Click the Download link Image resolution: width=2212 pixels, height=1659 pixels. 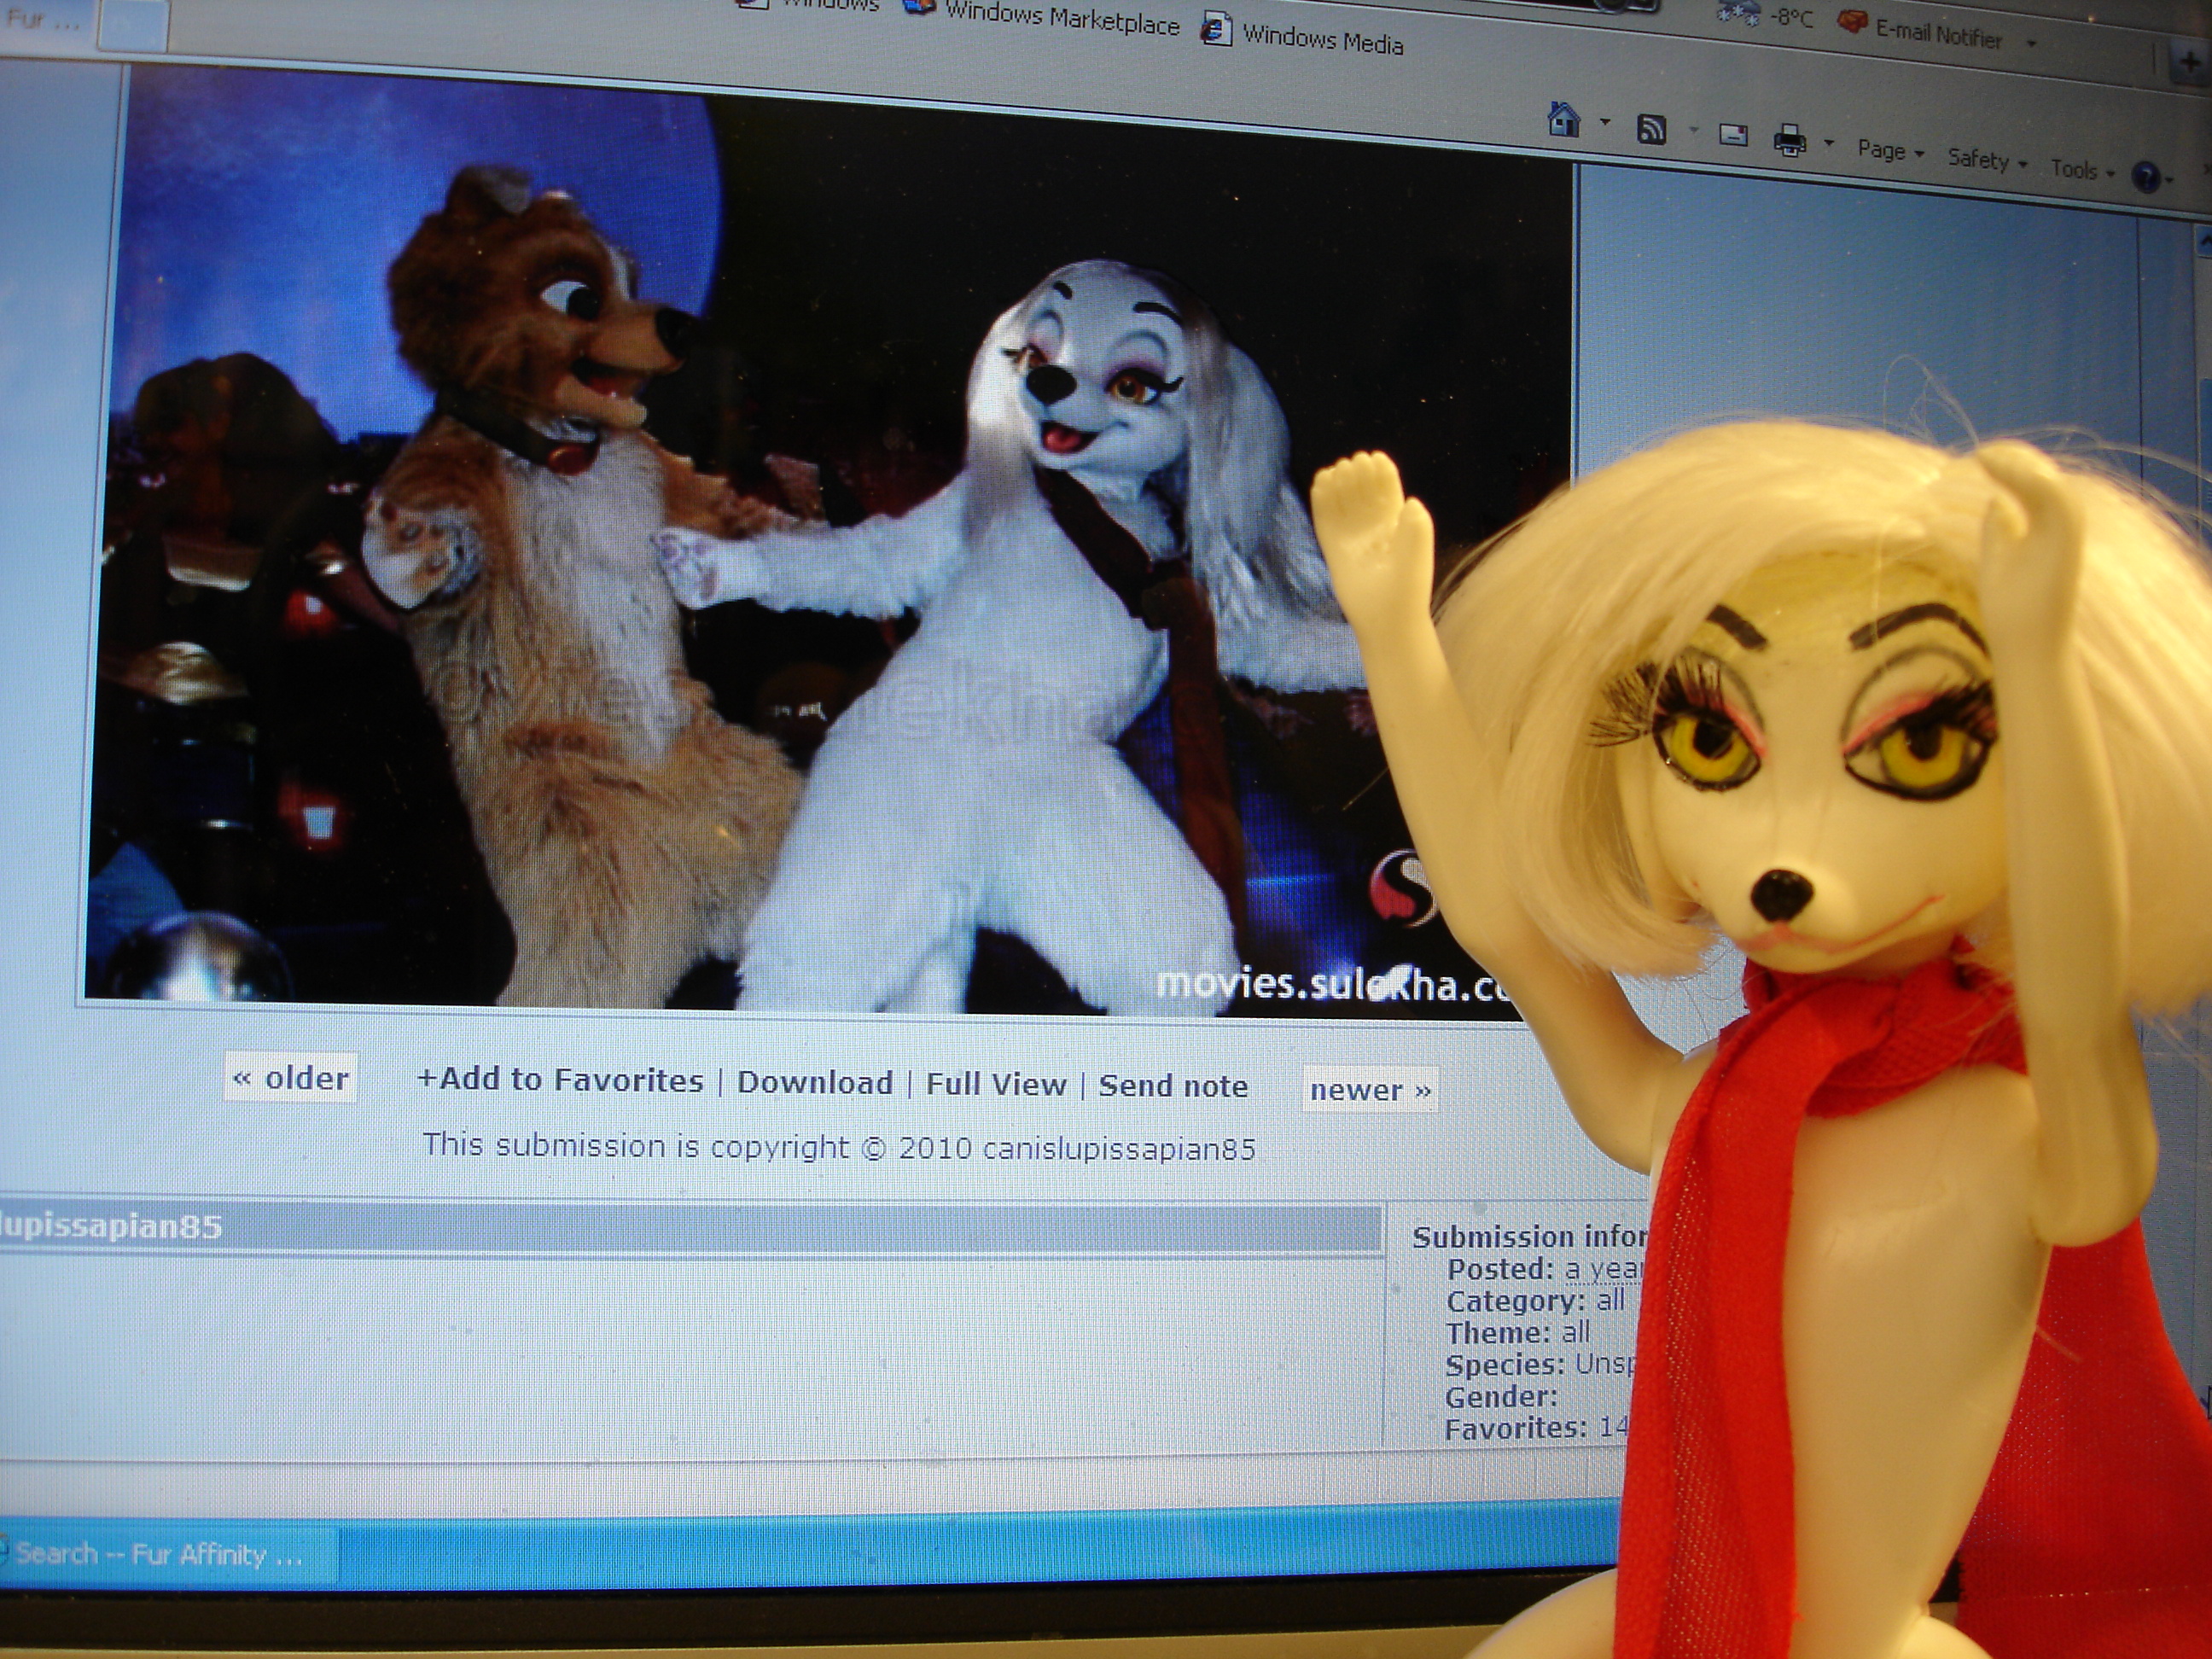815,1083
